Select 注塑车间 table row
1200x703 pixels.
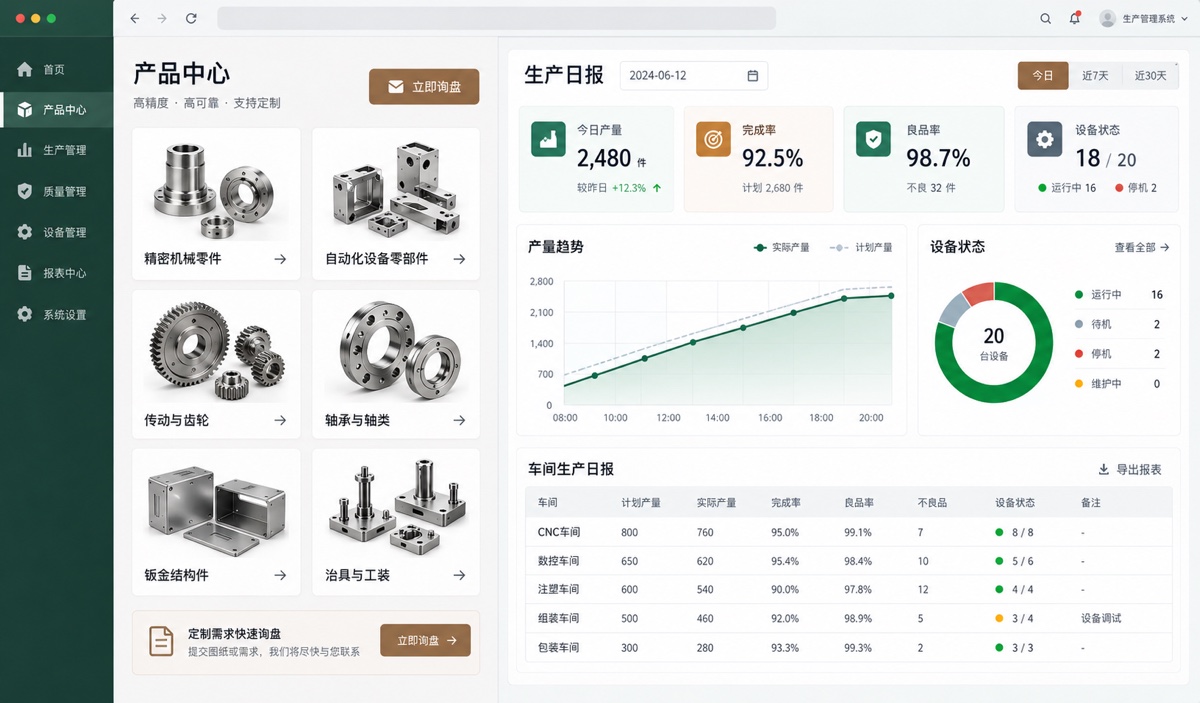(x=848, y=590)
